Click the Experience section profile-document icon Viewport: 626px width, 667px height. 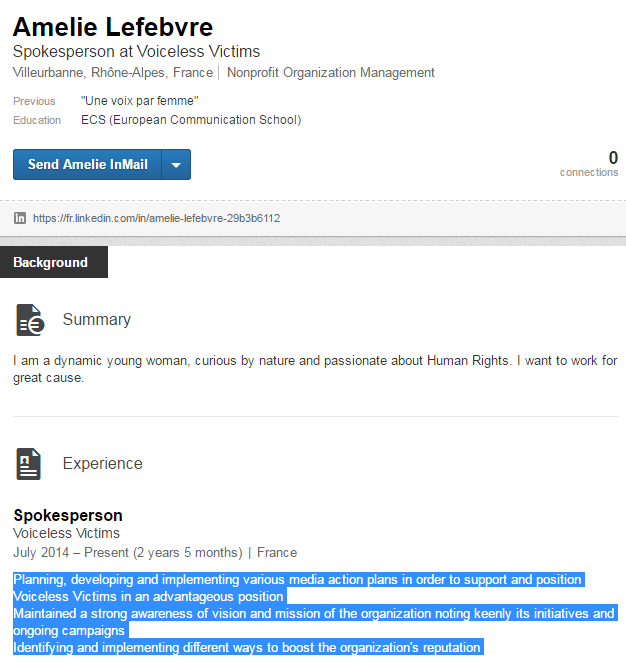28,464
